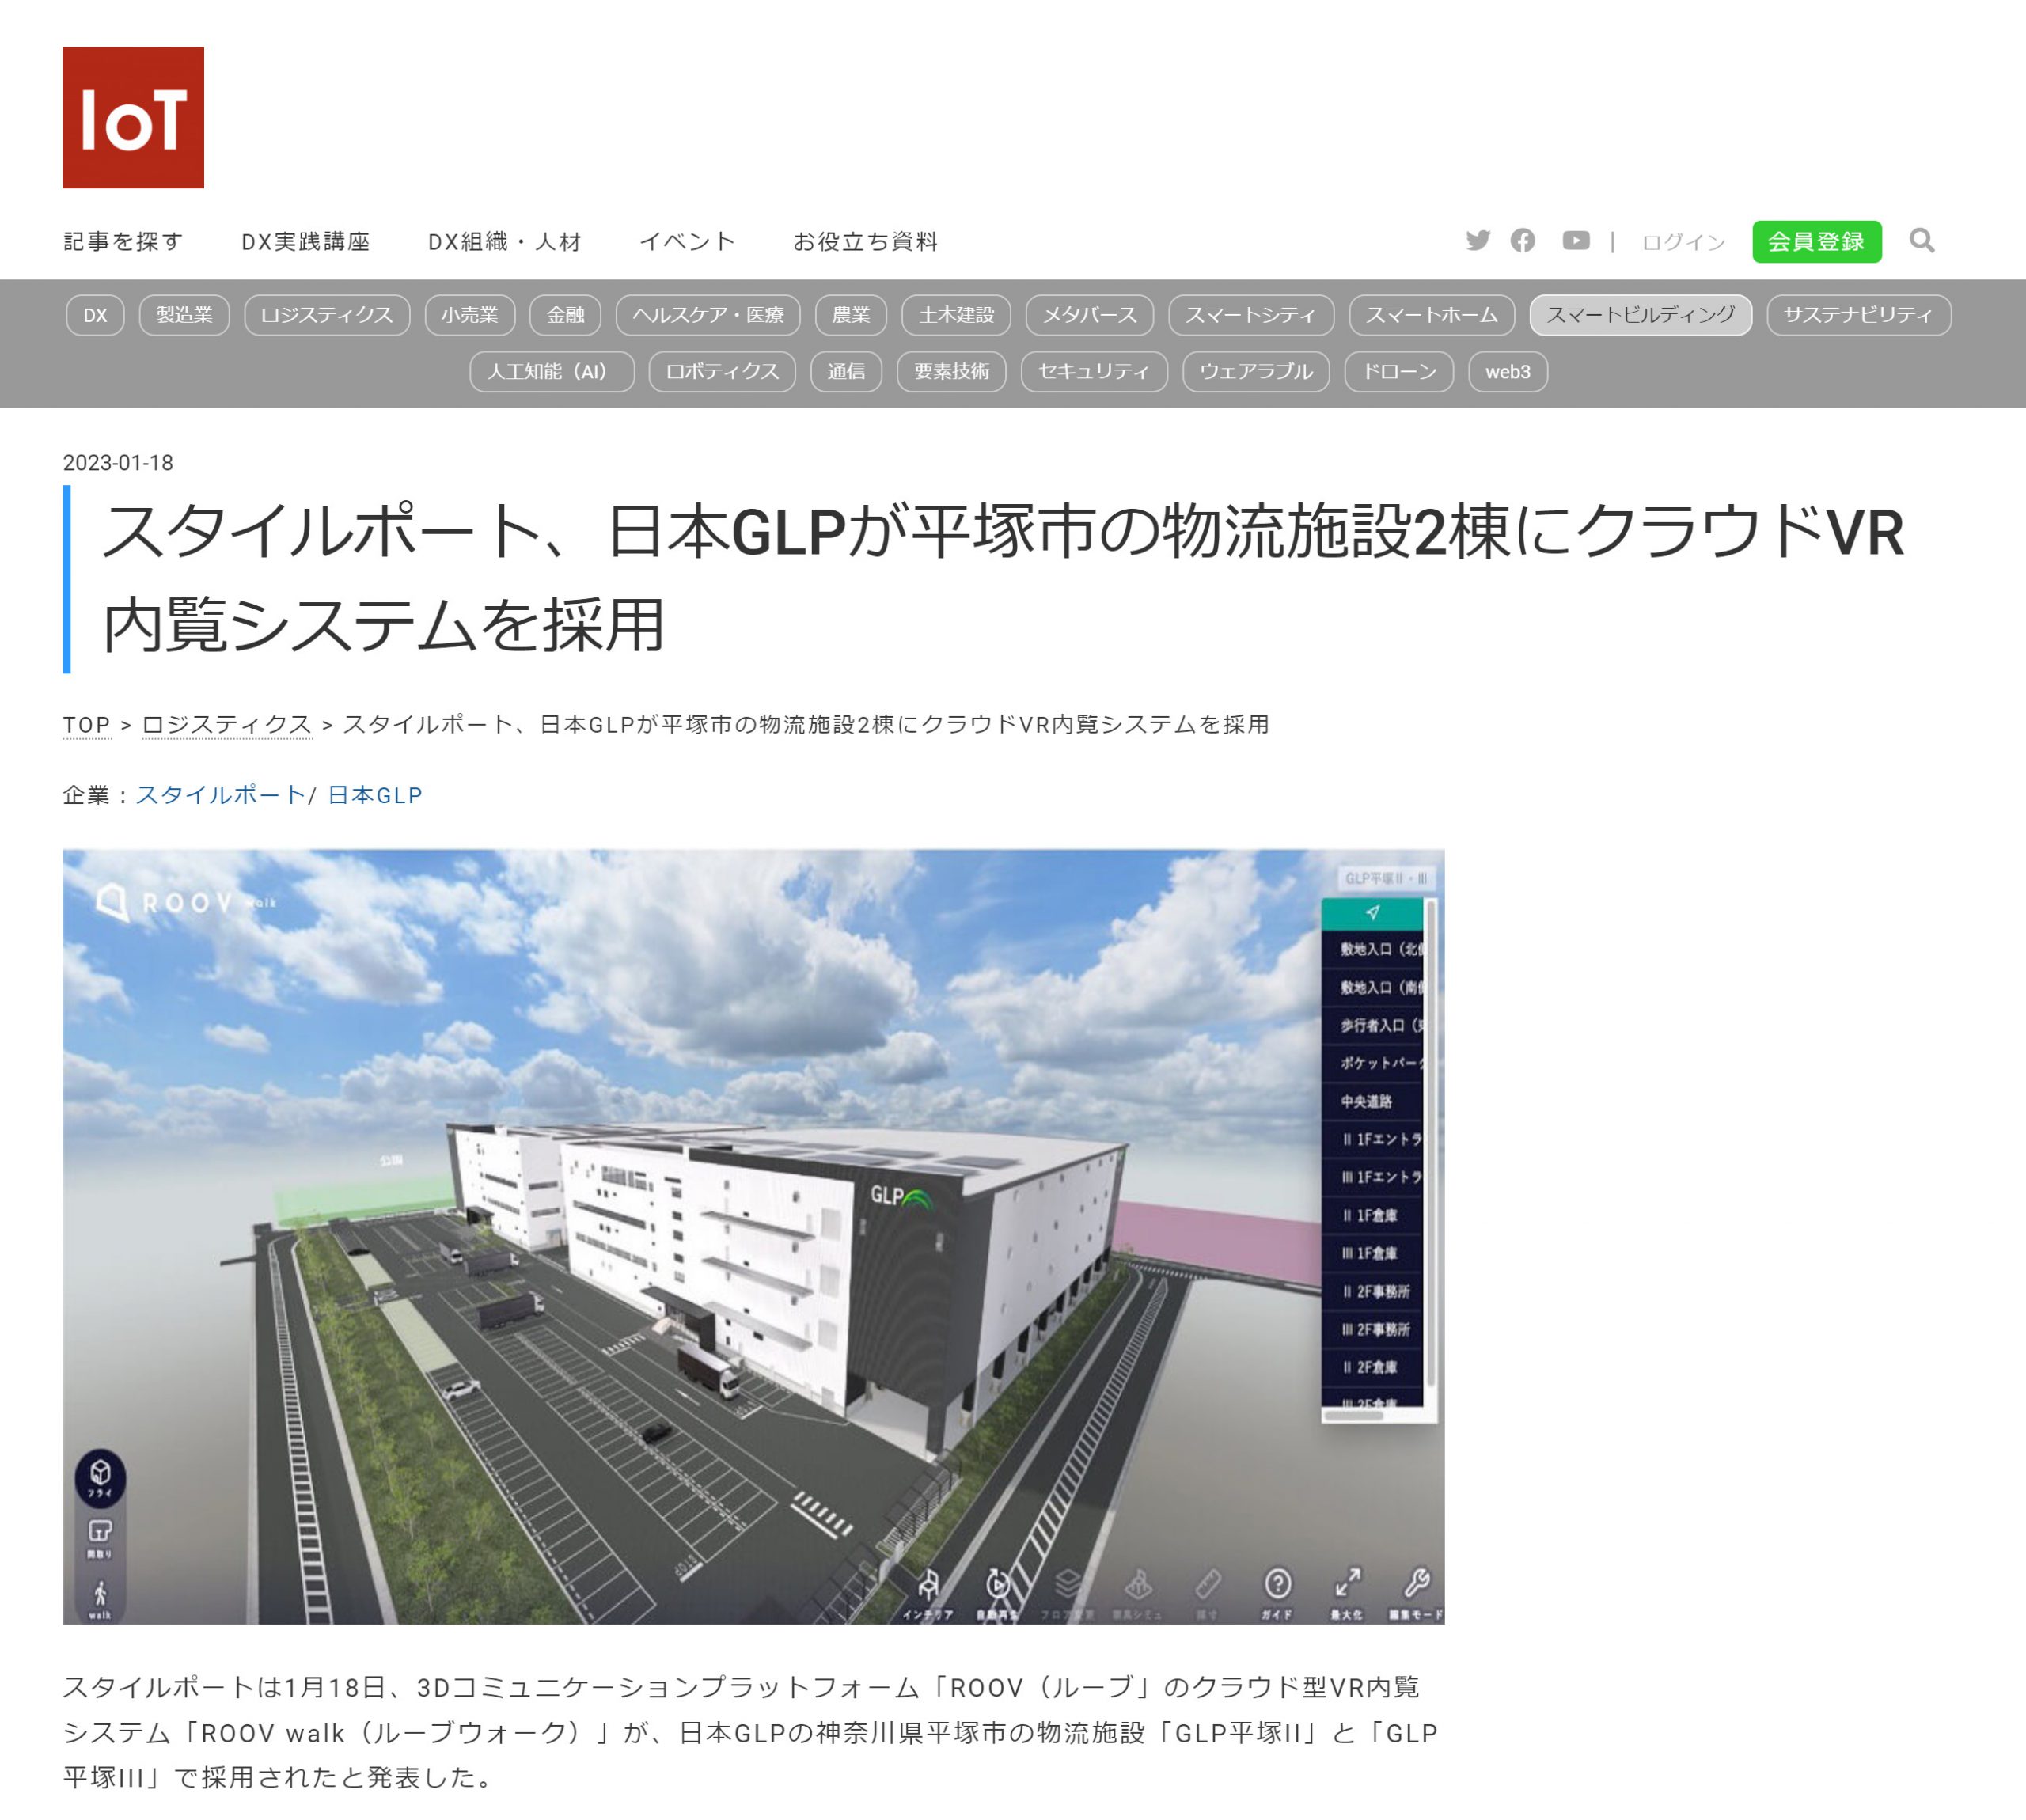Select the メタバース category tag

point(1090,315)
